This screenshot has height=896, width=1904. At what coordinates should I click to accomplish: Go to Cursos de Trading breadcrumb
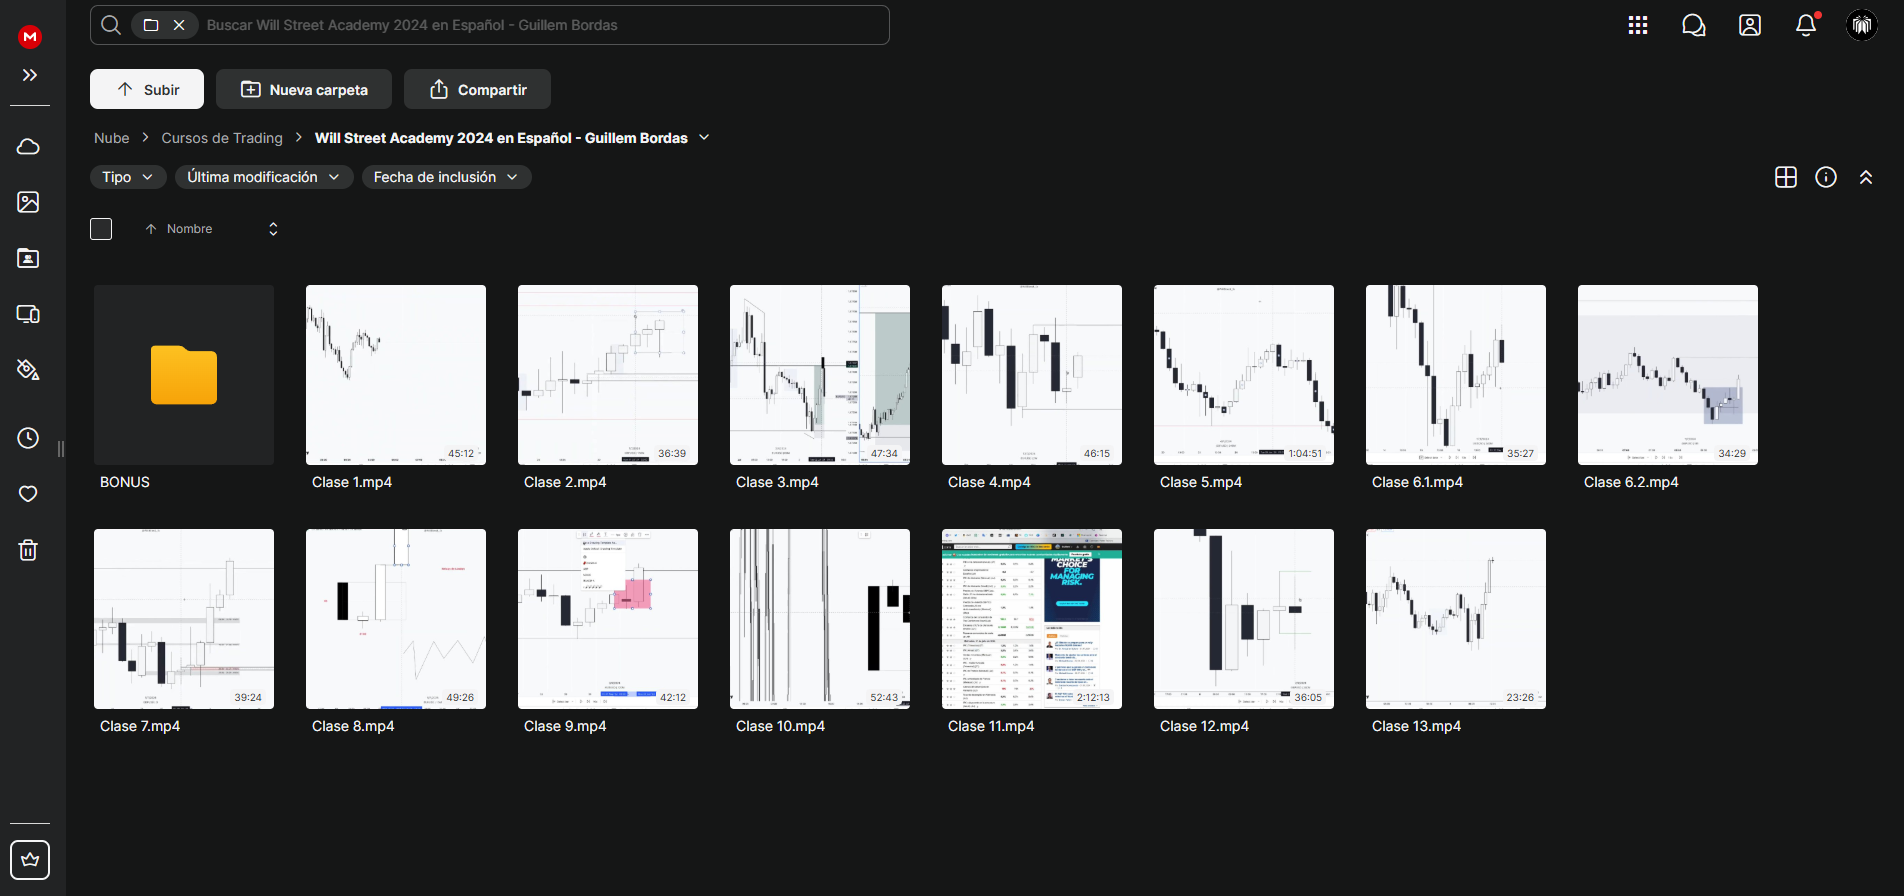click(222, 138)
